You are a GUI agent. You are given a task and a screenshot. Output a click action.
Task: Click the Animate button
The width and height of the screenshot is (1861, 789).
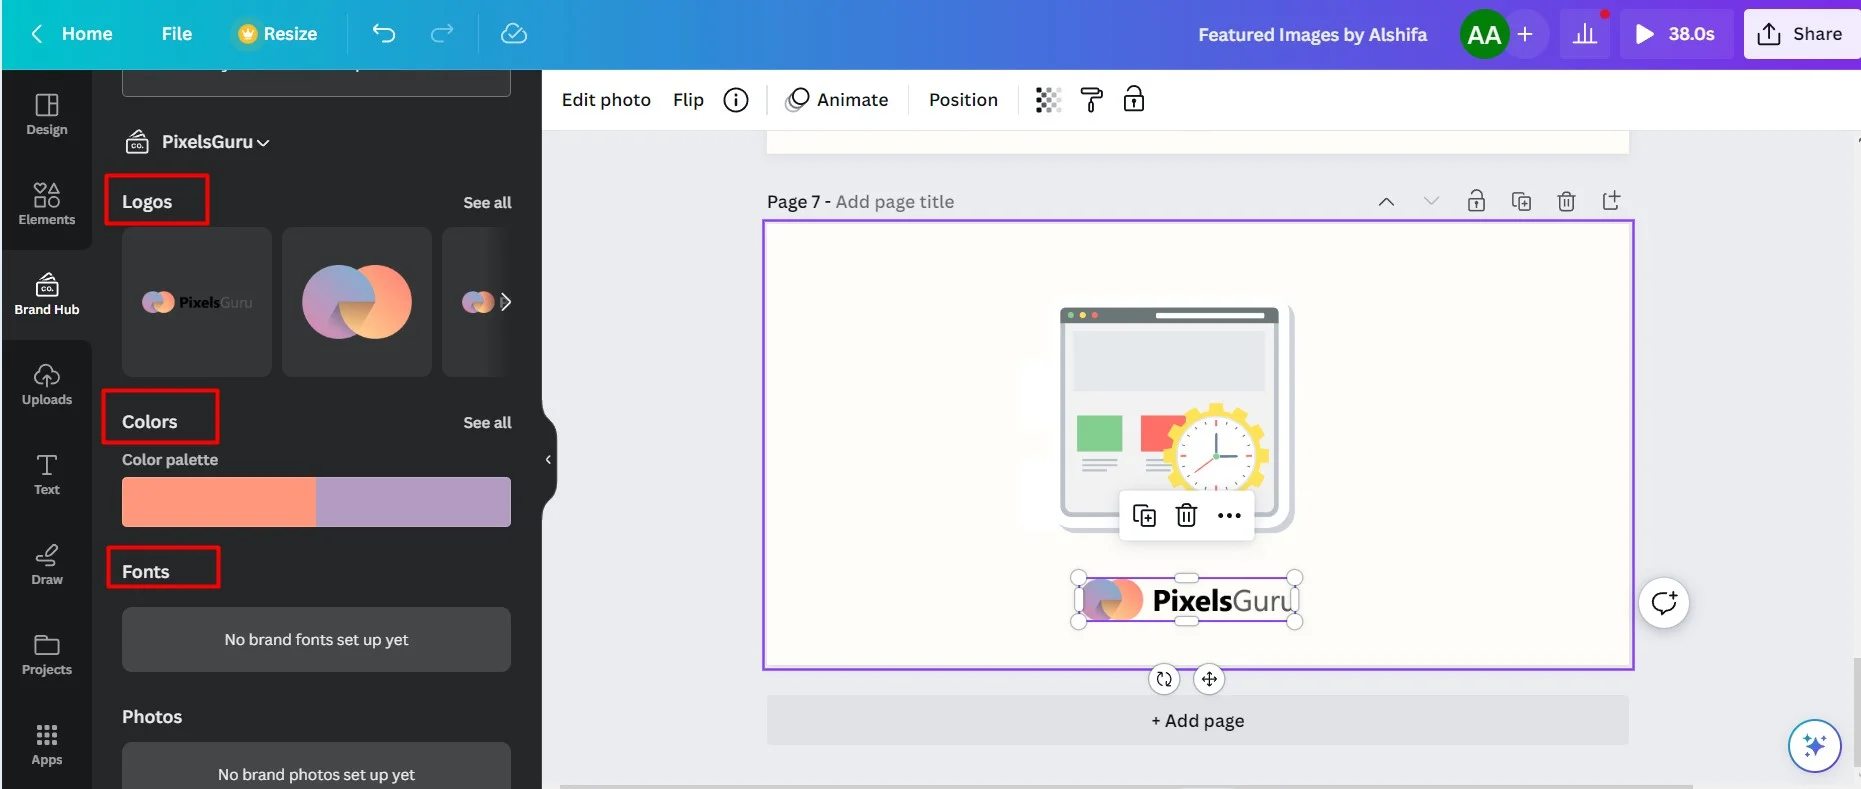click(838, 100)
